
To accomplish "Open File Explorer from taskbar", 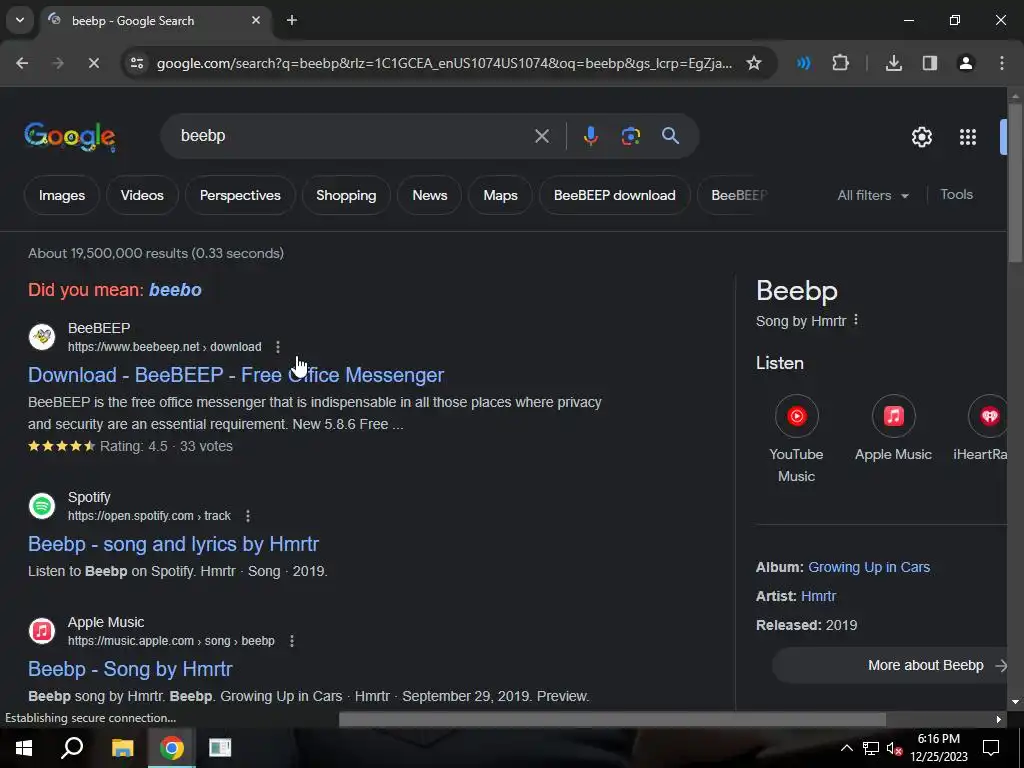I will tap(122, 748).
